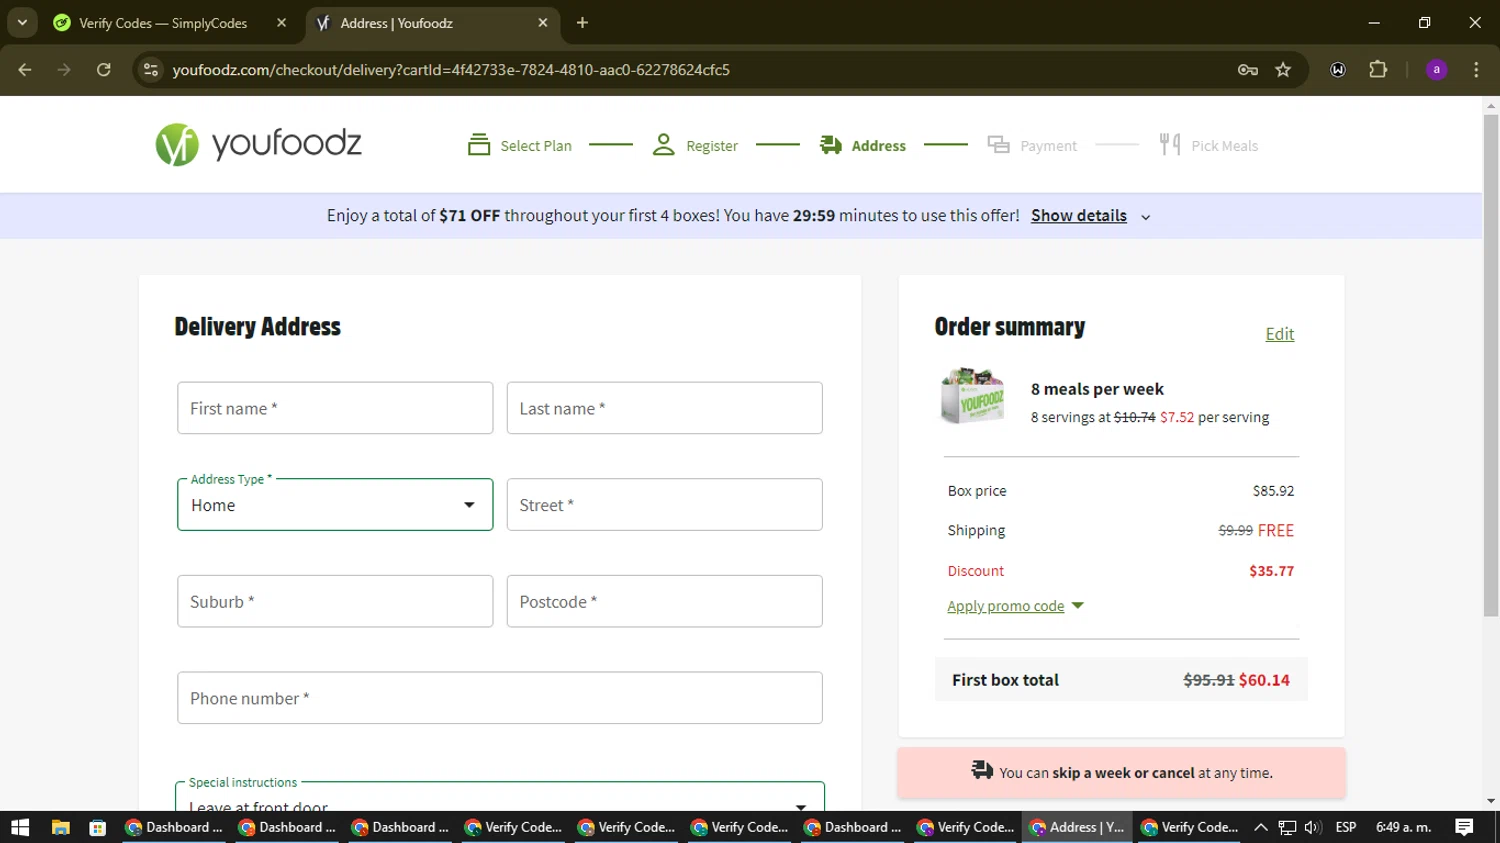Open the browser Extensions puzzle icon
Viewport: 1500px width, 843px height.
1378,70
